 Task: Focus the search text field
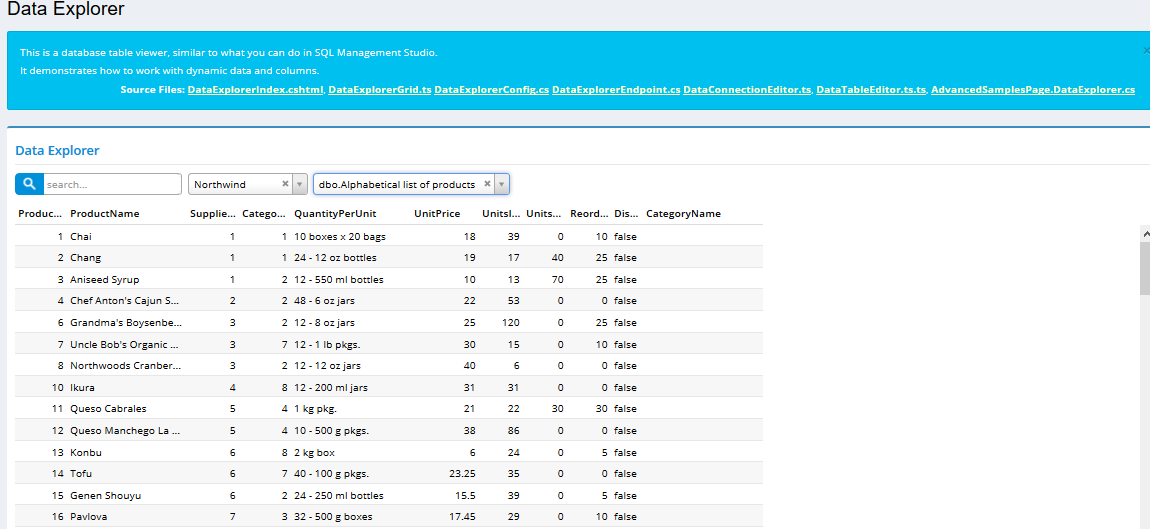pyautogui.click(x=112, y=184)
